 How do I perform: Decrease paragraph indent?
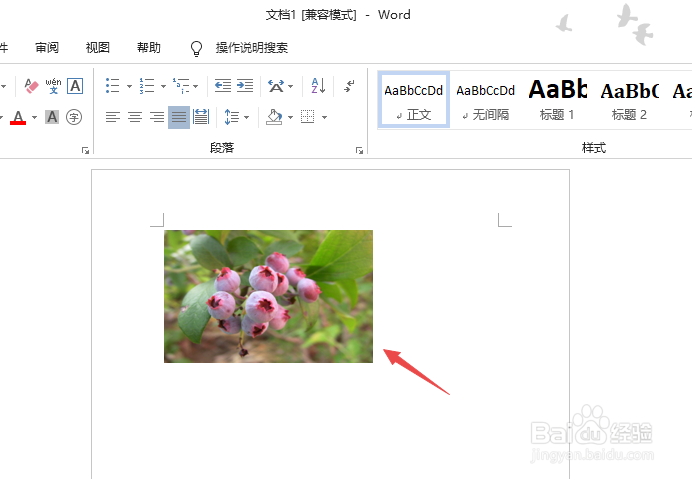click(x=223, y=85)
